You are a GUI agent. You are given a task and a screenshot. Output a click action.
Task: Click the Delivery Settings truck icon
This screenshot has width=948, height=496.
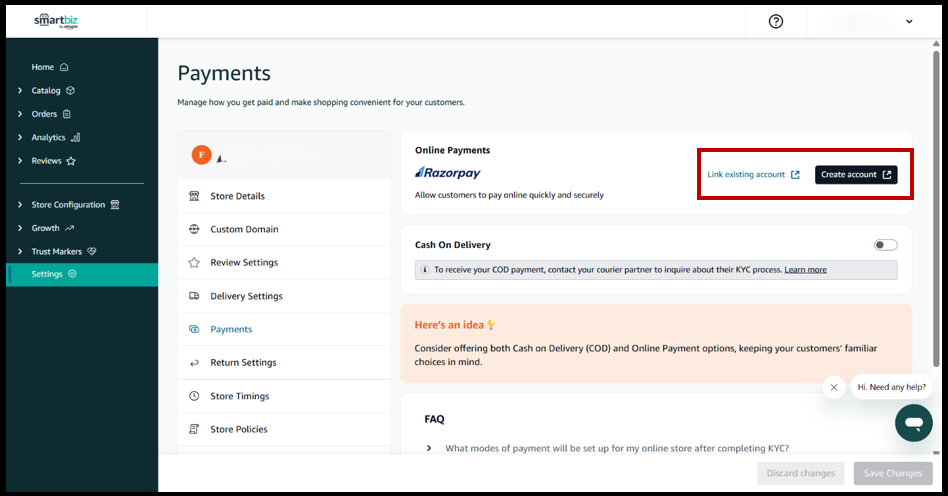(x=194, y=296)
